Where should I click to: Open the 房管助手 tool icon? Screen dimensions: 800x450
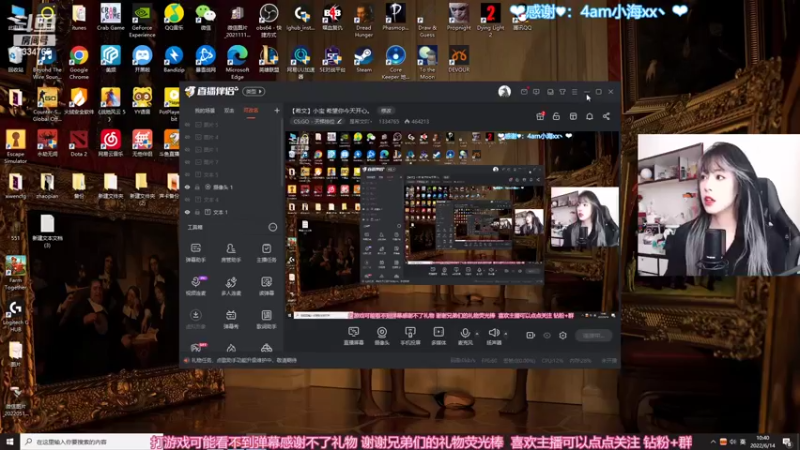(x=231, y=252)
